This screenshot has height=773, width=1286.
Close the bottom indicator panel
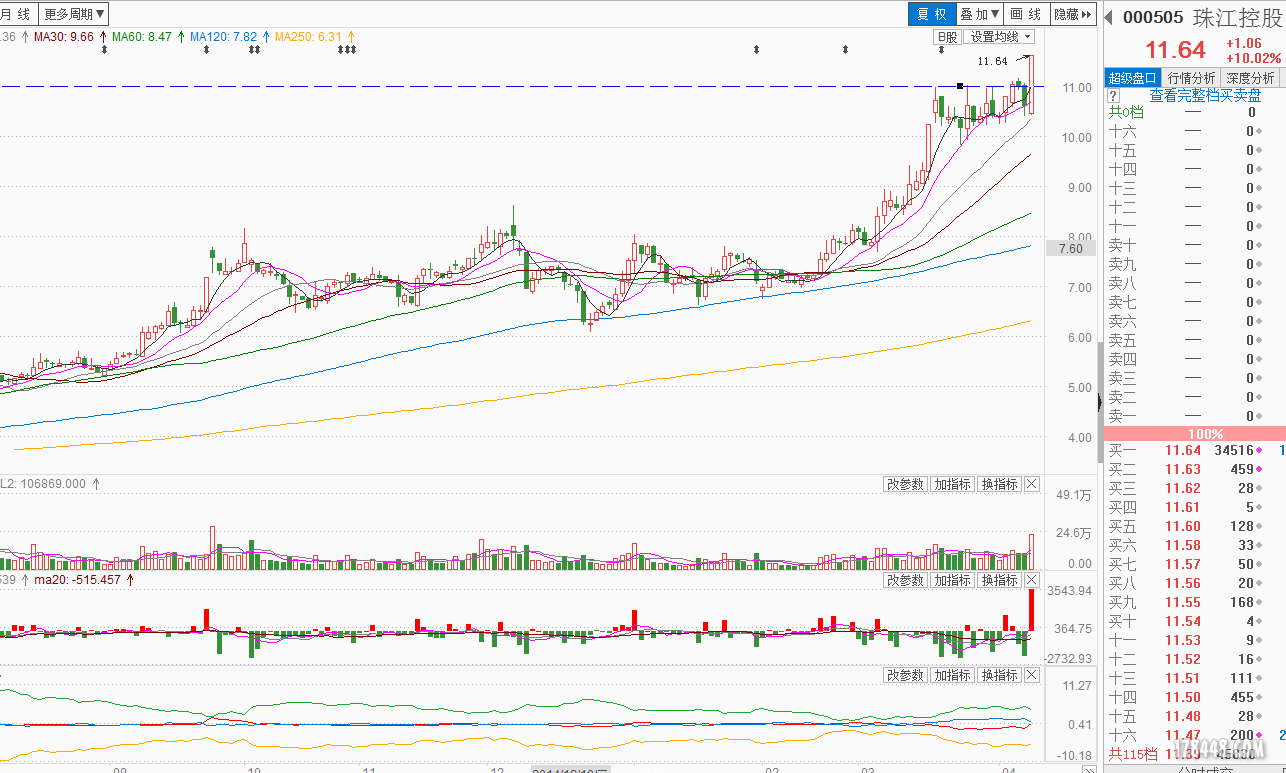[1032, 675]
